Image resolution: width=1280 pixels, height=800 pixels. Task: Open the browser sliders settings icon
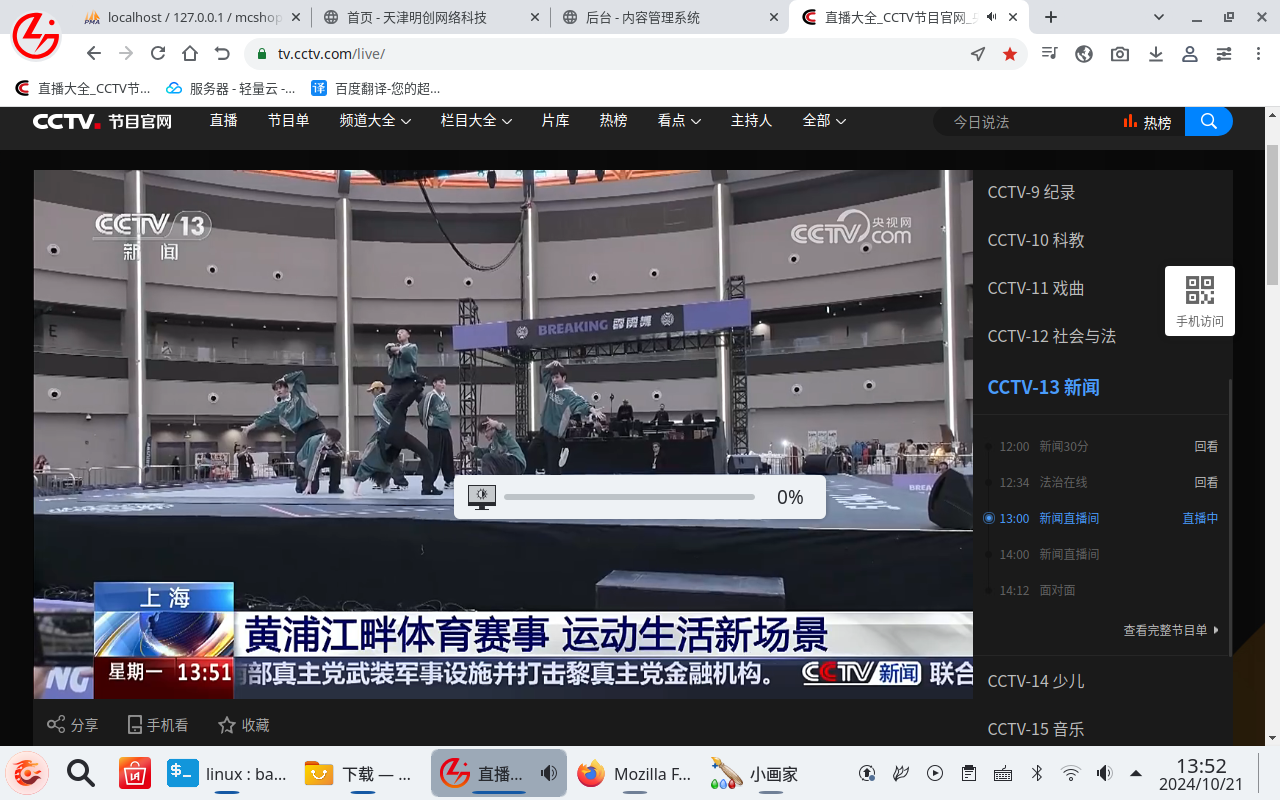click(1224, 54)
